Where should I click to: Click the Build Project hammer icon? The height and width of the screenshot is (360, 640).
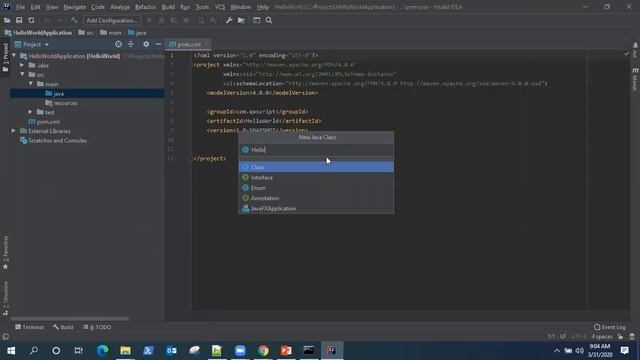[x=74, y=20]
